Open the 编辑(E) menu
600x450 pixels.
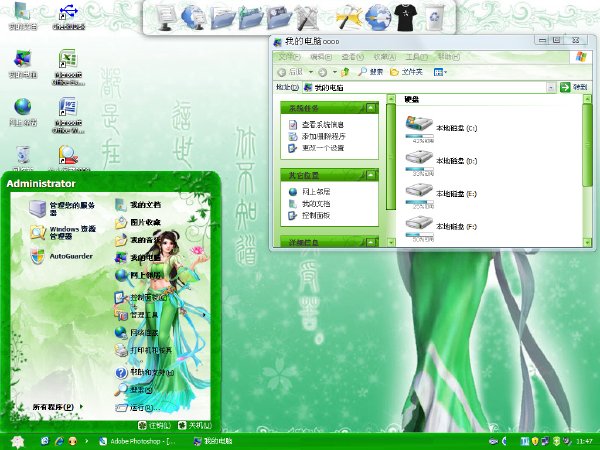(321, 57)
